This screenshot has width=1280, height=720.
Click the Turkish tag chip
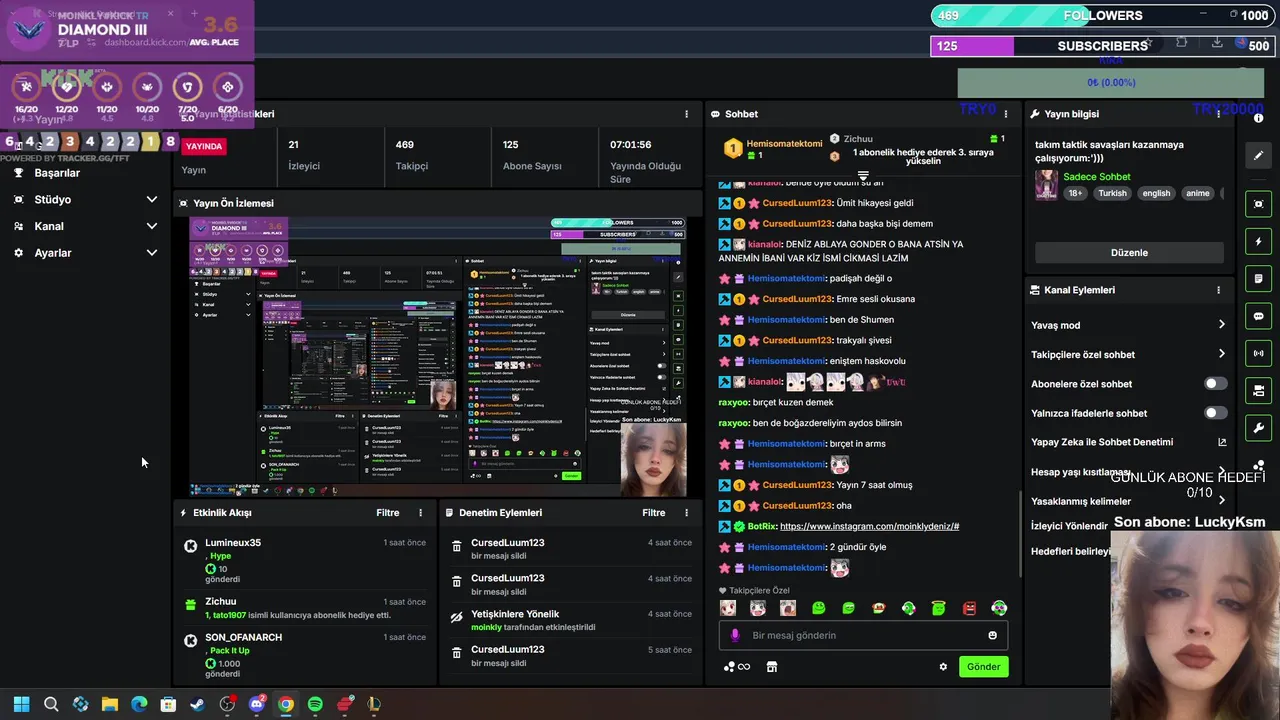1112,193
